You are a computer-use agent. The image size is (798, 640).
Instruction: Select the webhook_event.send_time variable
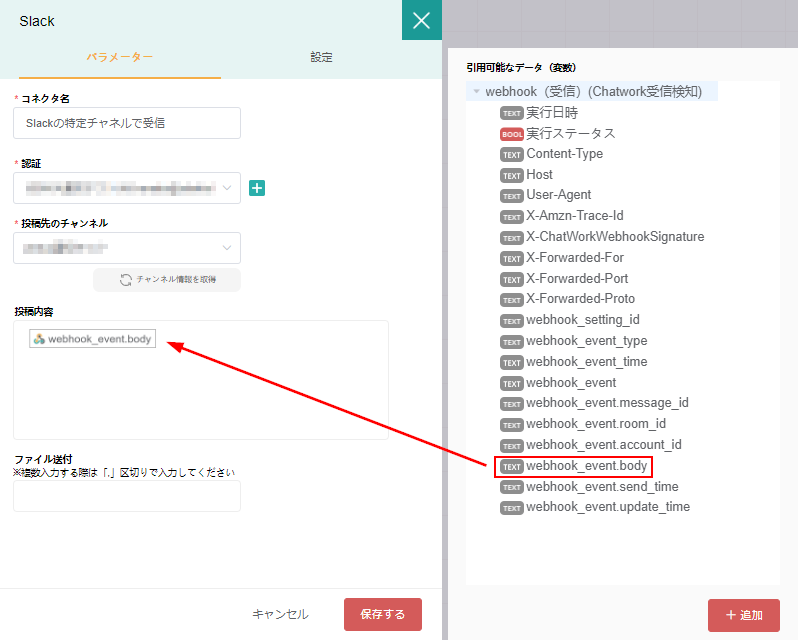click(x=589, y=487)
